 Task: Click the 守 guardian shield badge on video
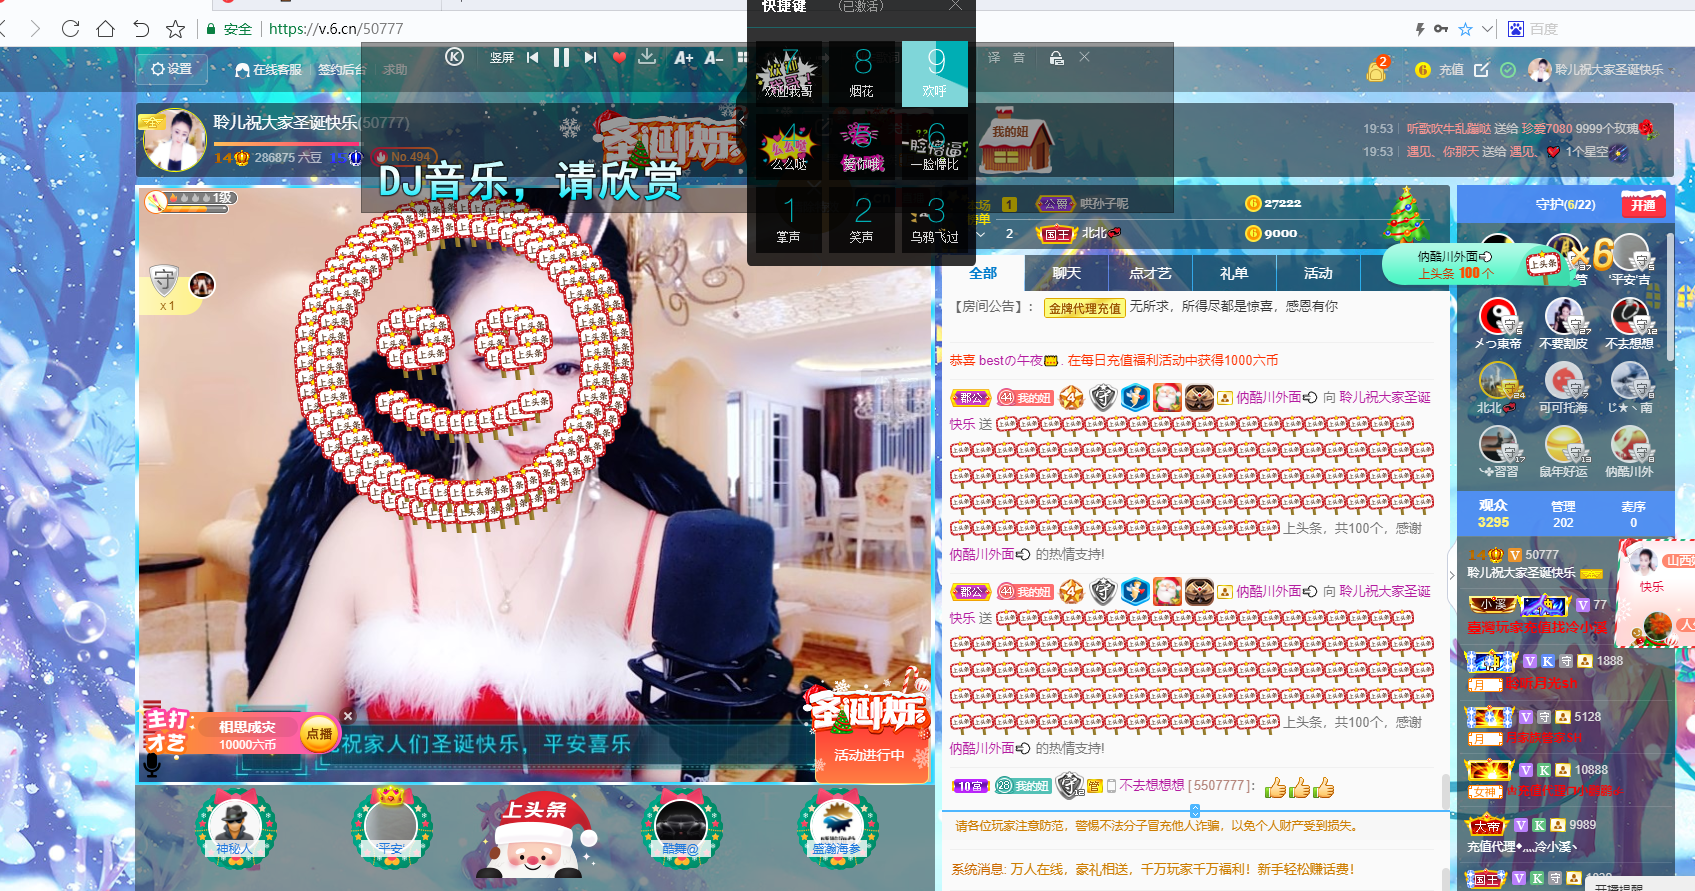click(164, 279)
